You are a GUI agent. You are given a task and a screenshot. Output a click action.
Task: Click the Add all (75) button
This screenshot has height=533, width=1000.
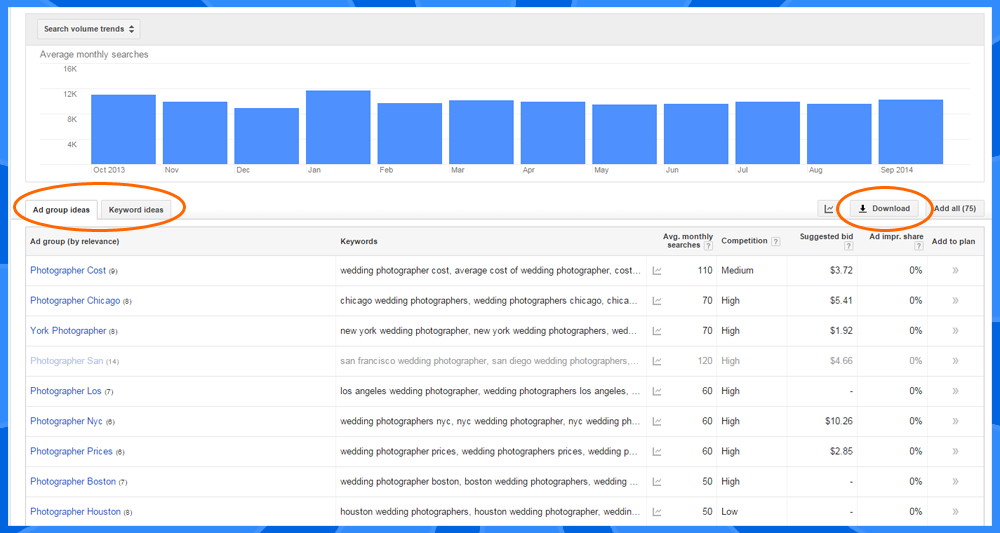click(955, 209)
